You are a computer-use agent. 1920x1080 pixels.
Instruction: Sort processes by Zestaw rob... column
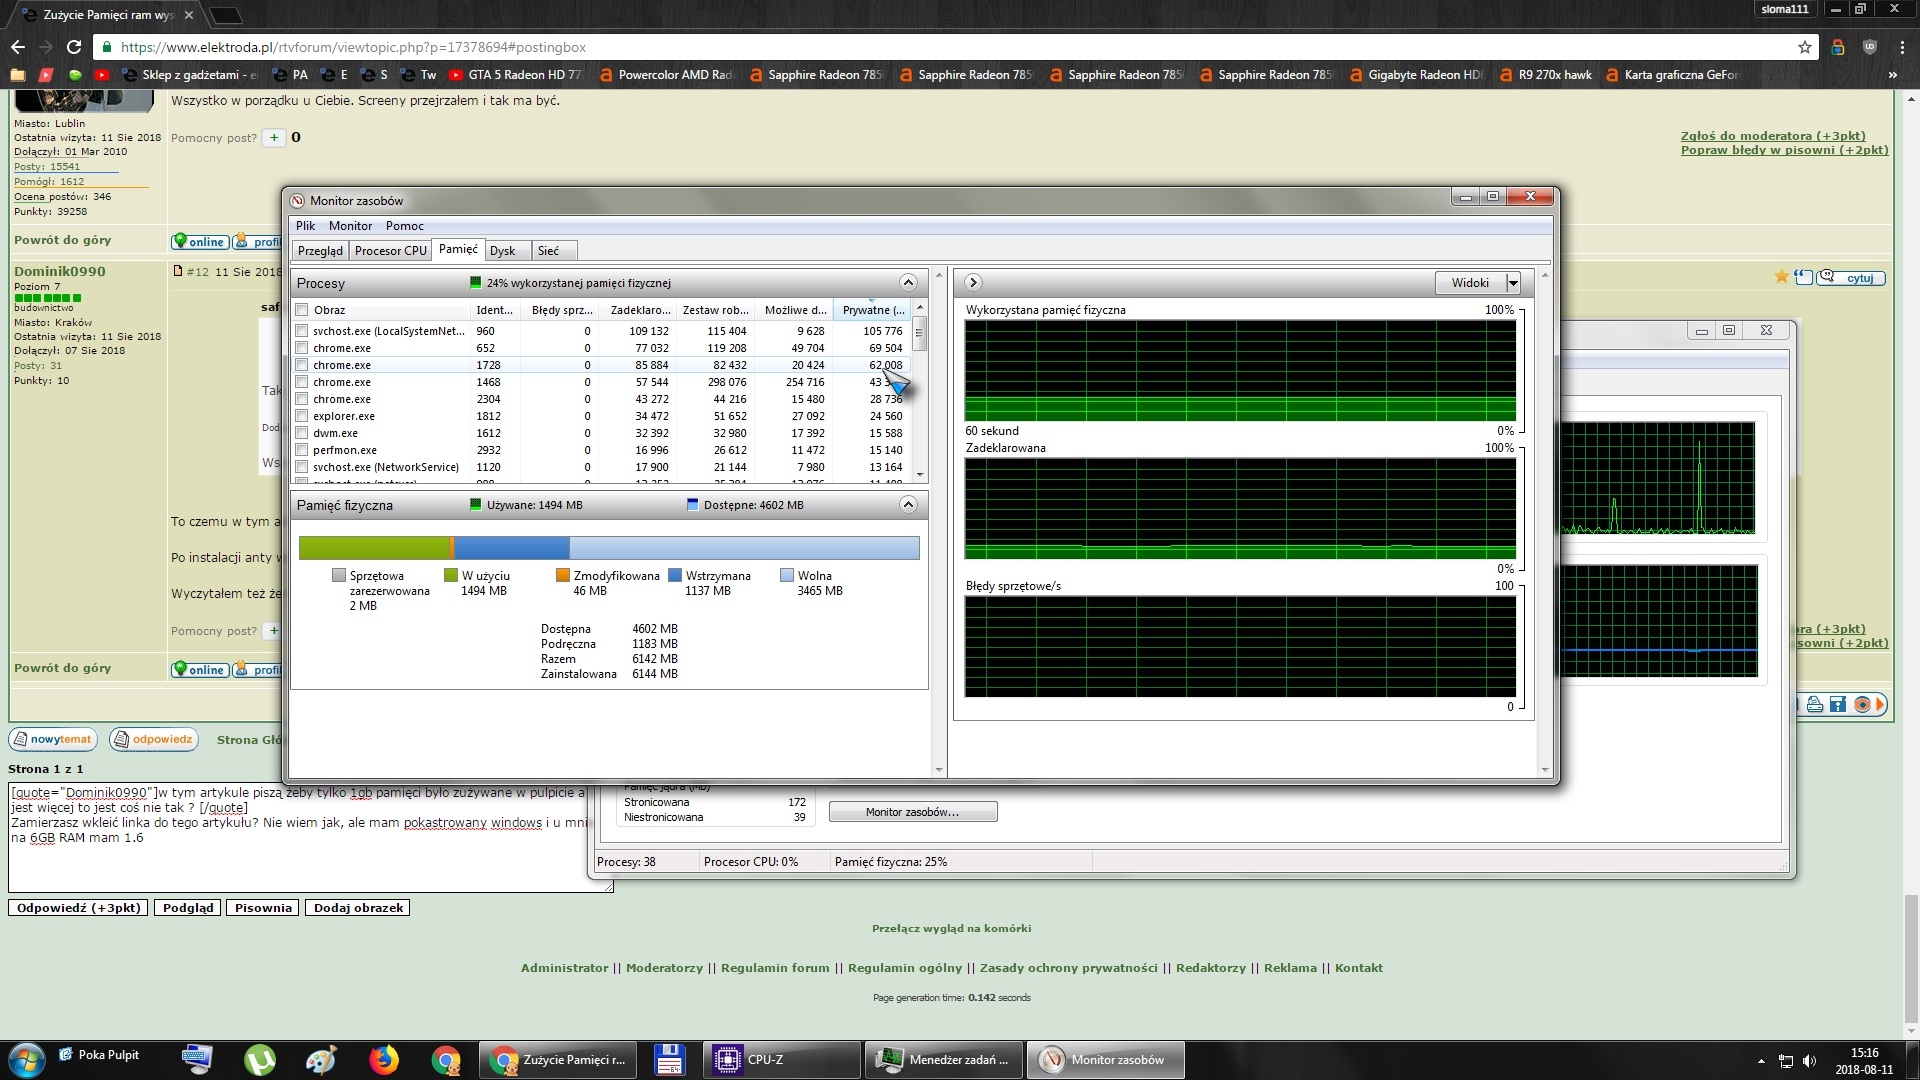click(x=715, y=310)
